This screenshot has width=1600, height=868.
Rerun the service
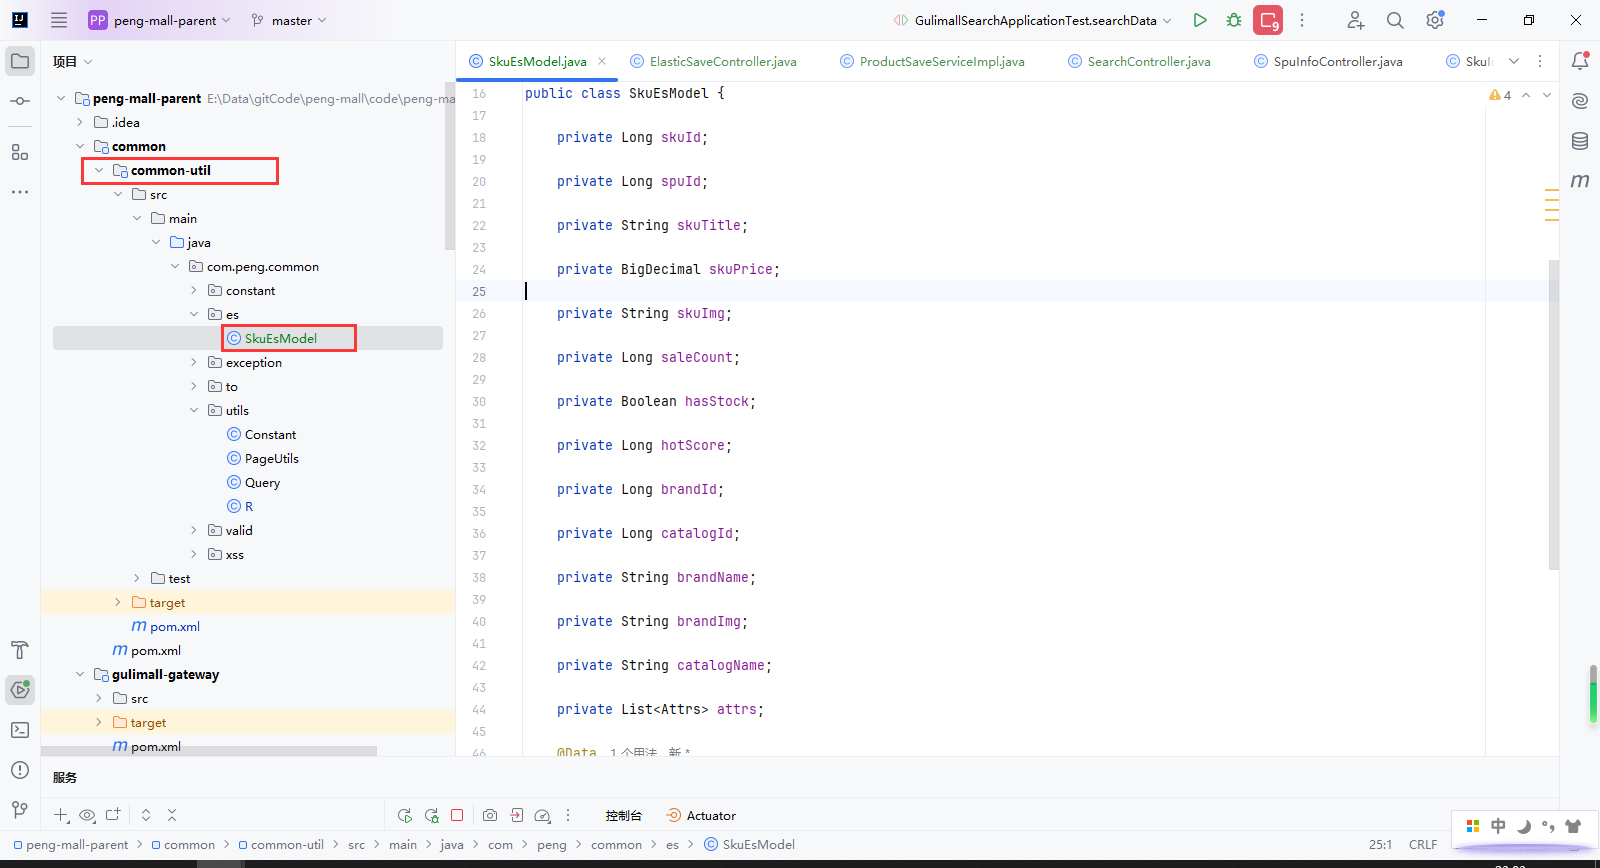405,815
